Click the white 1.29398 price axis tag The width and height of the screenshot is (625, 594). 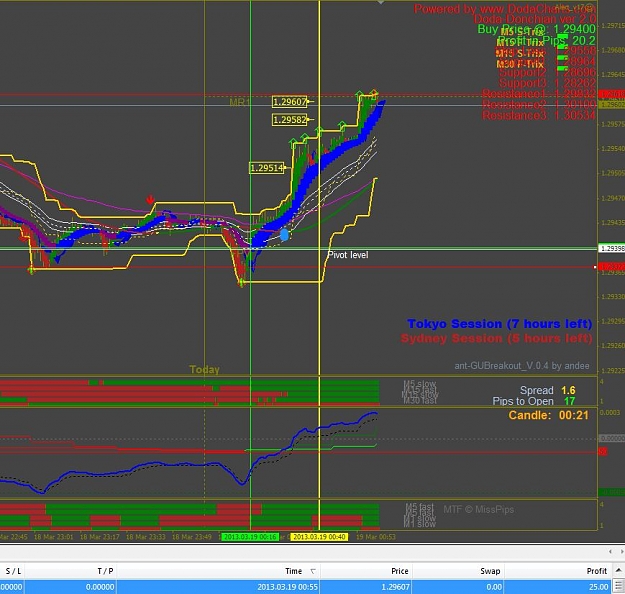(611, 248)
